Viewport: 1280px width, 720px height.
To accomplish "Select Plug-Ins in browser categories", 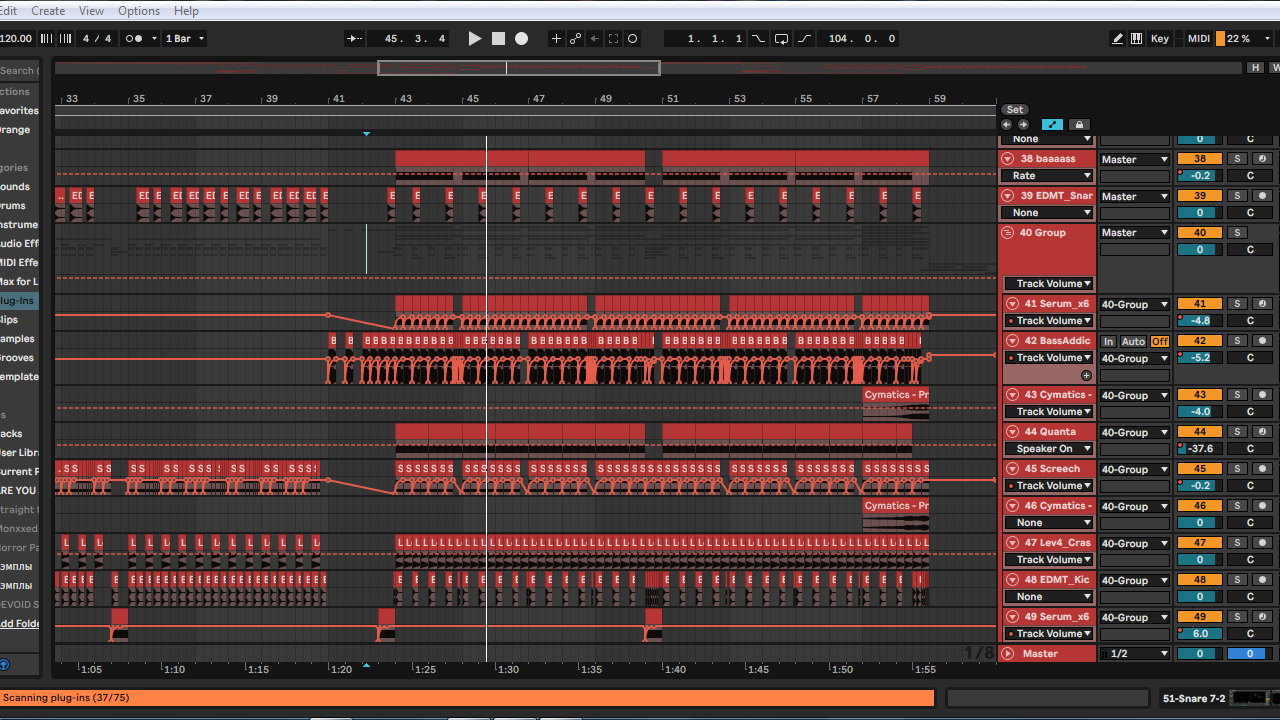I will pyautogui.click(x=18, y=301).
